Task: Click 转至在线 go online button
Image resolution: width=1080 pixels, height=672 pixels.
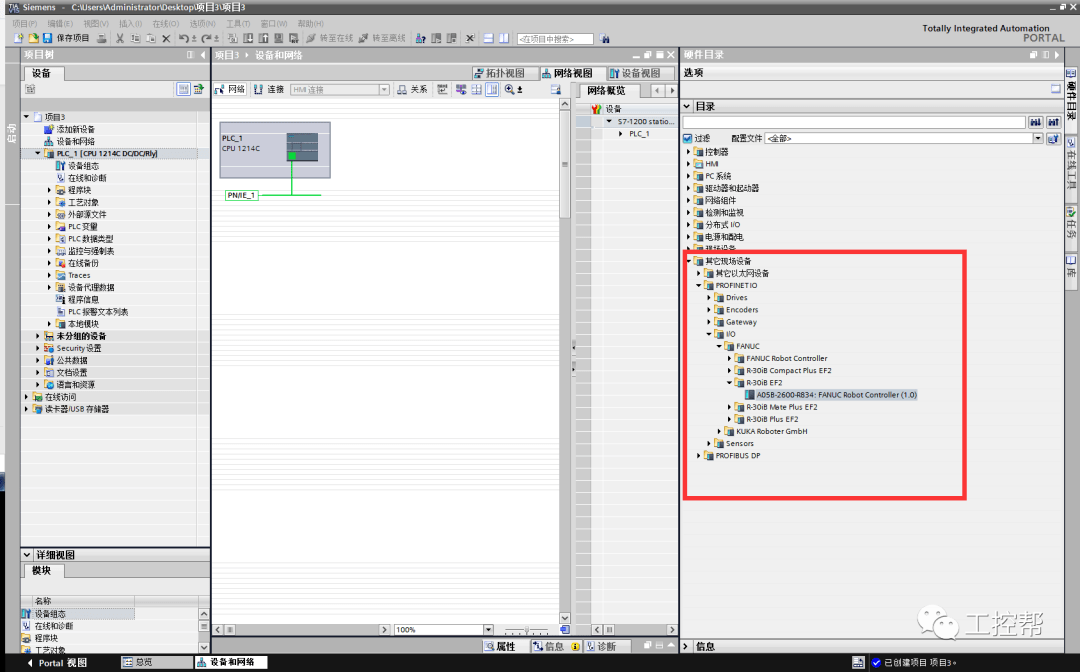Action: [x=330, y=39]
